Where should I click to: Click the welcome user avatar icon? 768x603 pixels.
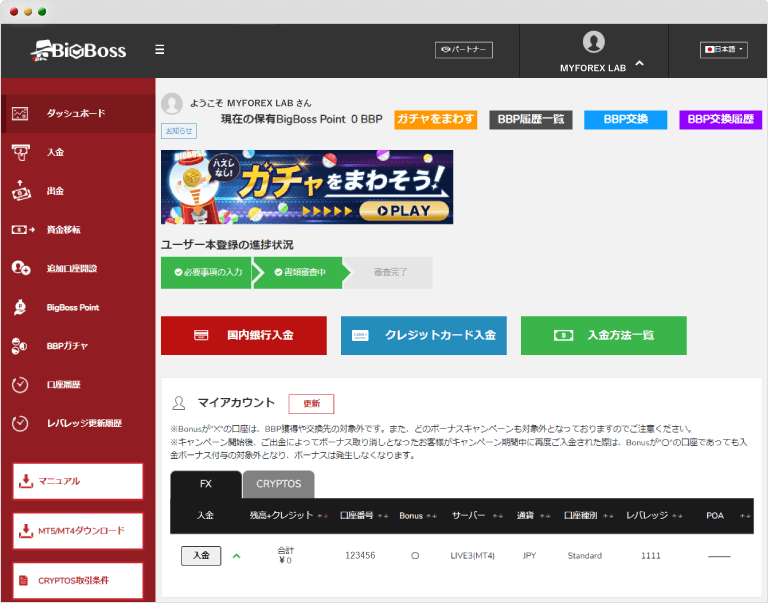point(172,104)
